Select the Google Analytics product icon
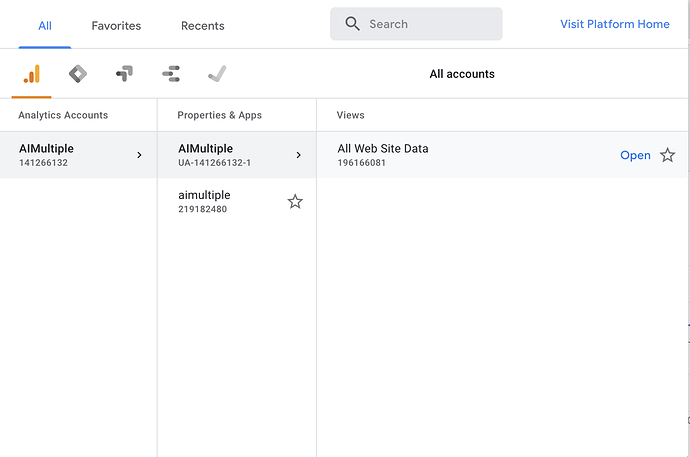 [x=32, y=74]
